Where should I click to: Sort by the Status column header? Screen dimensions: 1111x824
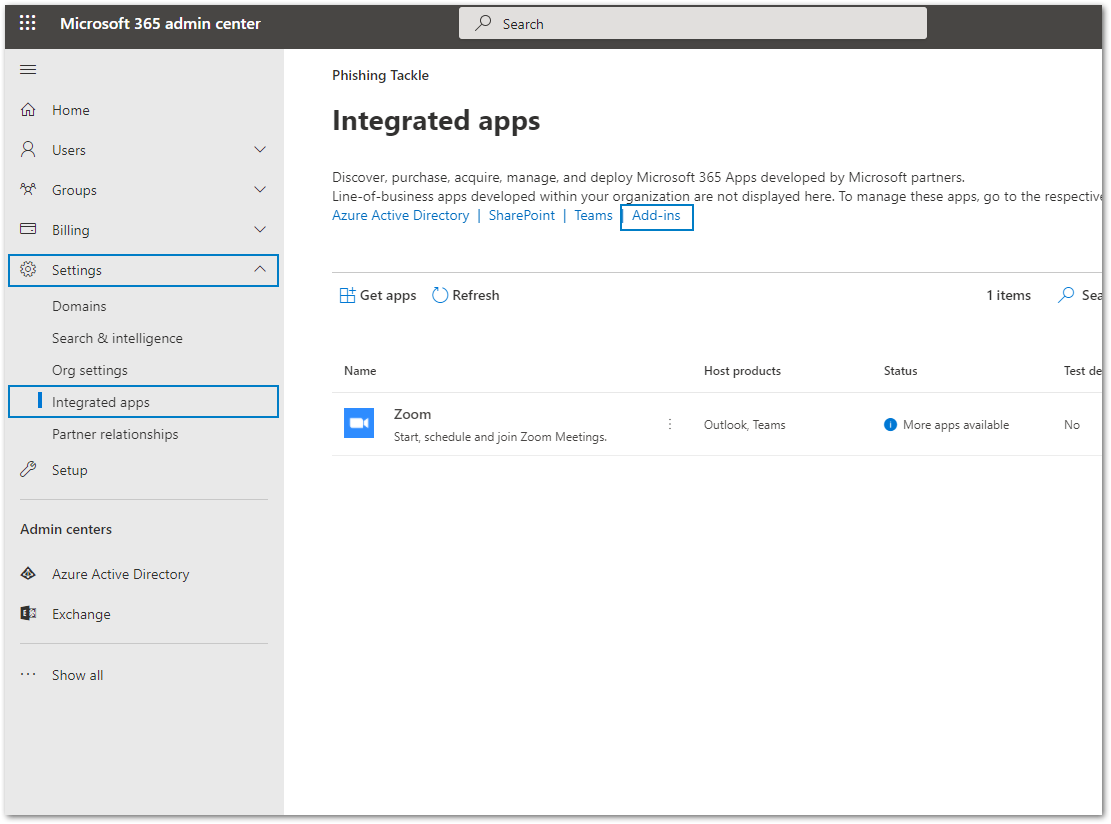click(900, 371)
